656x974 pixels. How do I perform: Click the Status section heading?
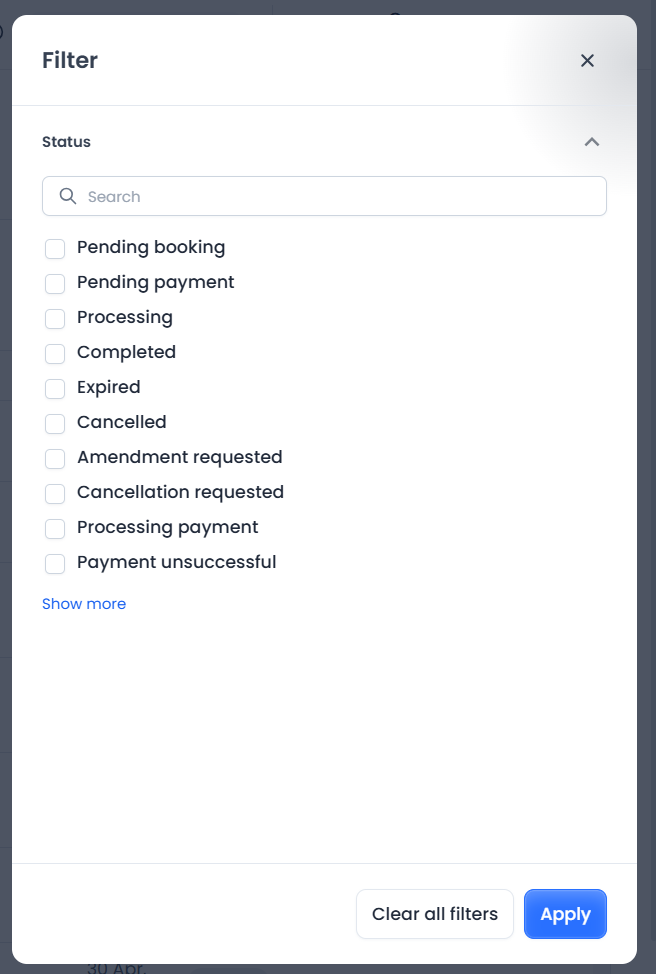66,142
